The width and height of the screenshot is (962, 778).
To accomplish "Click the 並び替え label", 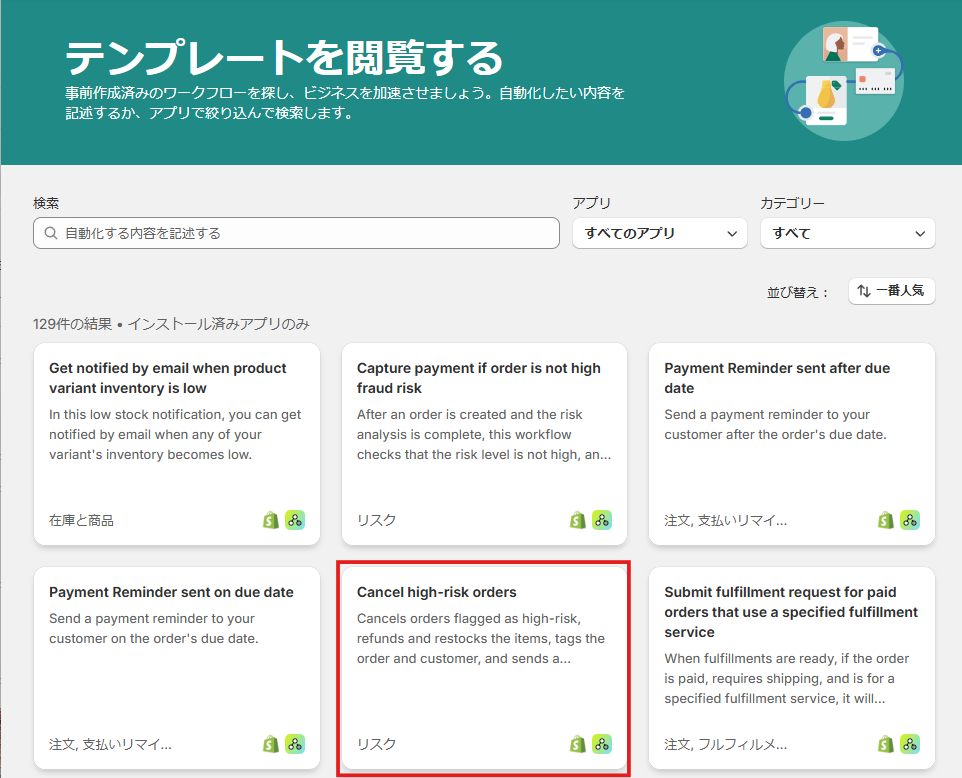I will pos(798,292).
